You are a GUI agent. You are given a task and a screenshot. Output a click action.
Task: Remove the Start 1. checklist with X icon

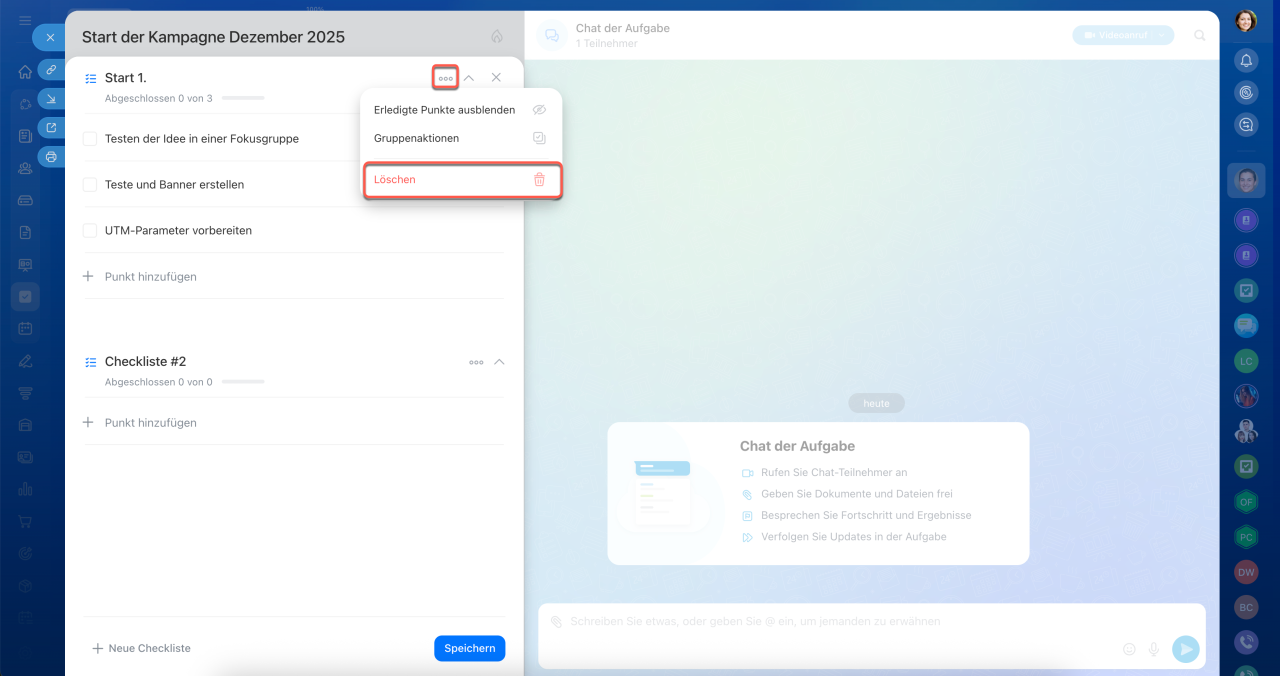496,78
